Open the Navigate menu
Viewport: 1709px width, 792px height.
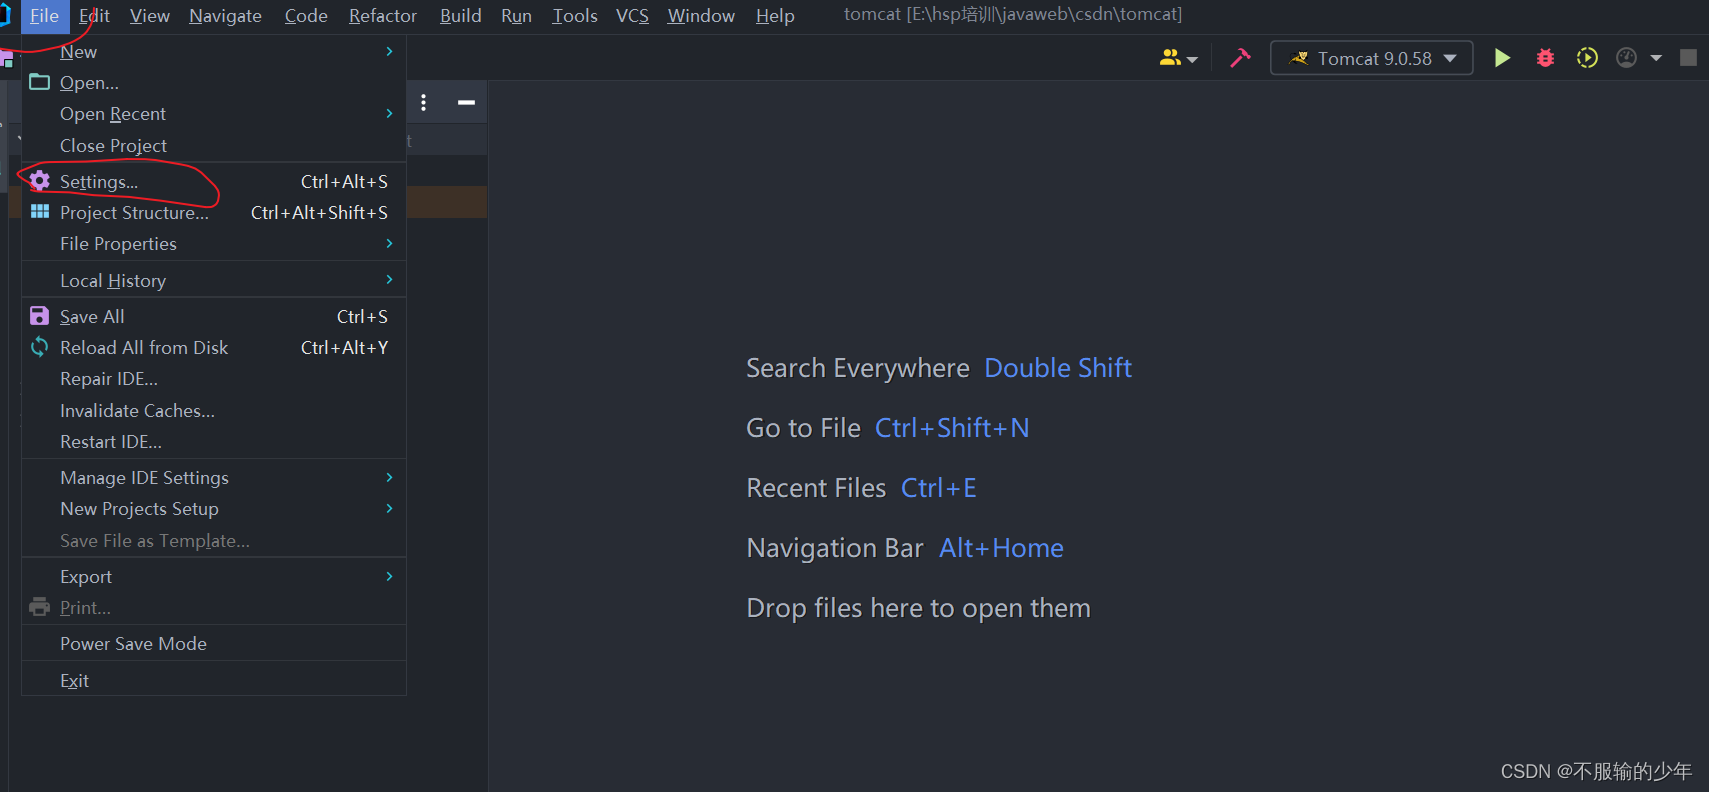point(225,16)
